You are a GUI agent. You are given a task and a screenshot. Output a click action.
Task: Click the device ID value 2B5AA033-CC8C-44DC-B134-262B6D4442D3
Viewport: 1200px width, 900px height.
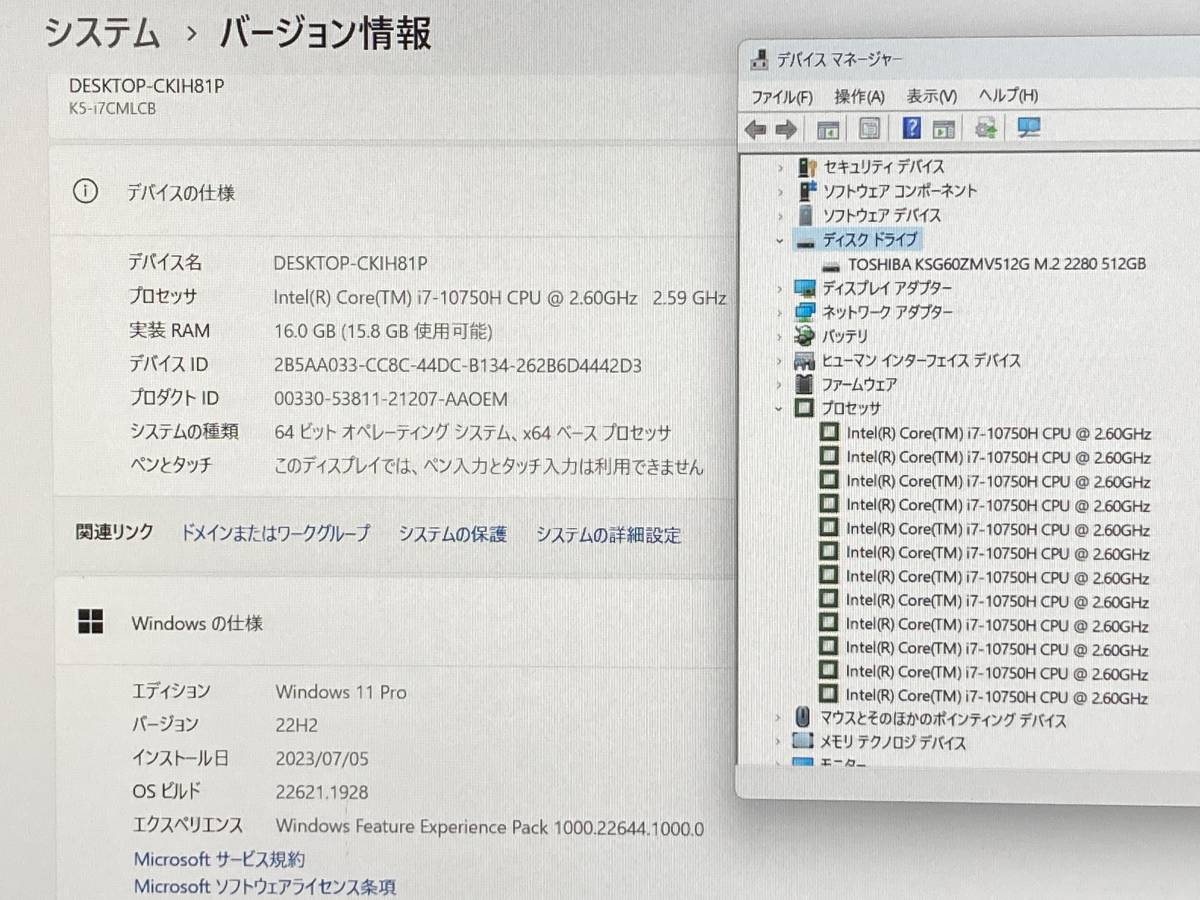tap(458, 365)
